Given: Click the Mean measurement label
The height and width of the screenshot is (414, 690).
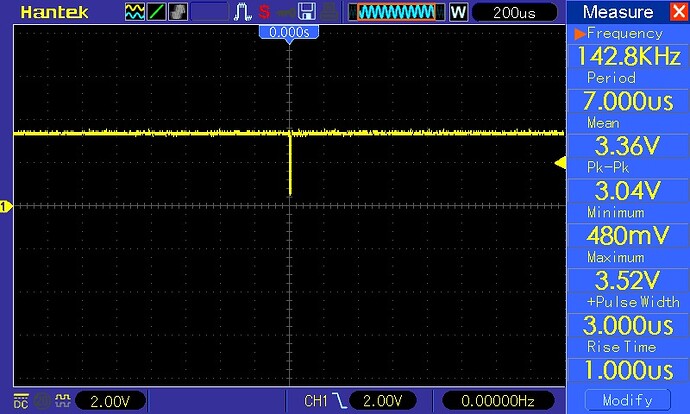Looking at the screenshot, I should pos(603,123).
